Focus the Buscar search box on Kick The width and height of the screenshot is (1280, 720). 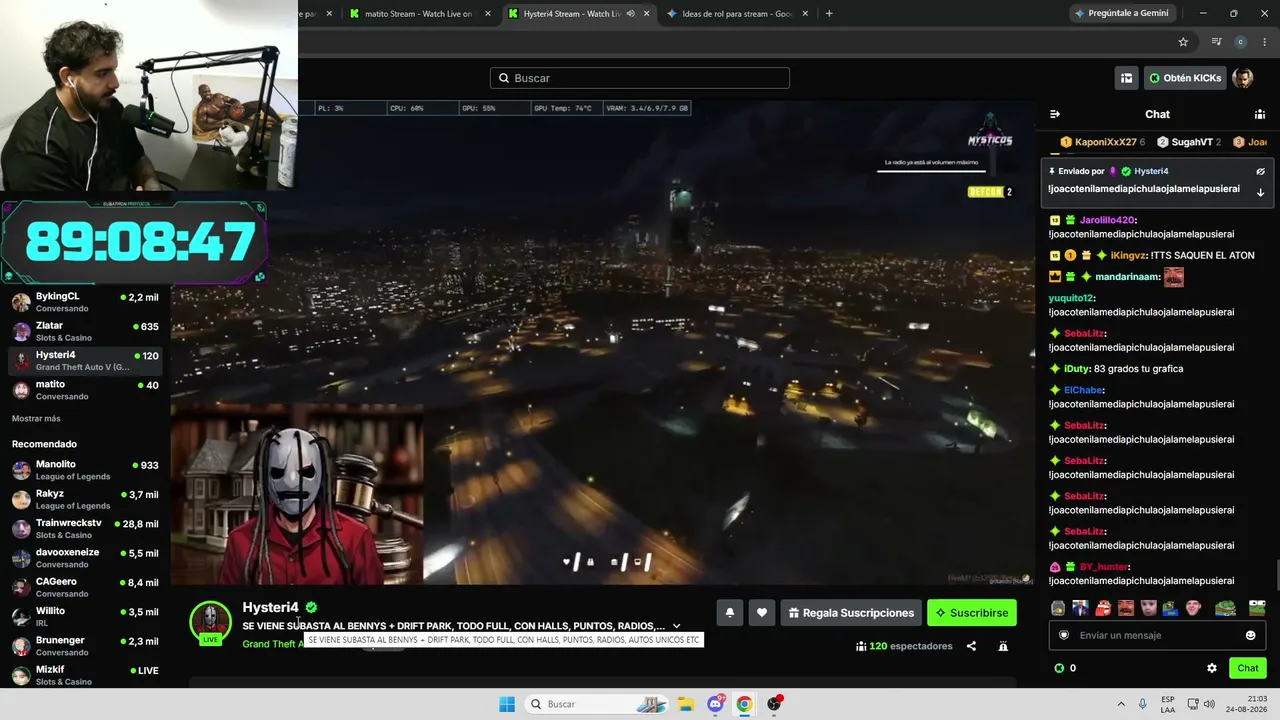tap(640, 78)
